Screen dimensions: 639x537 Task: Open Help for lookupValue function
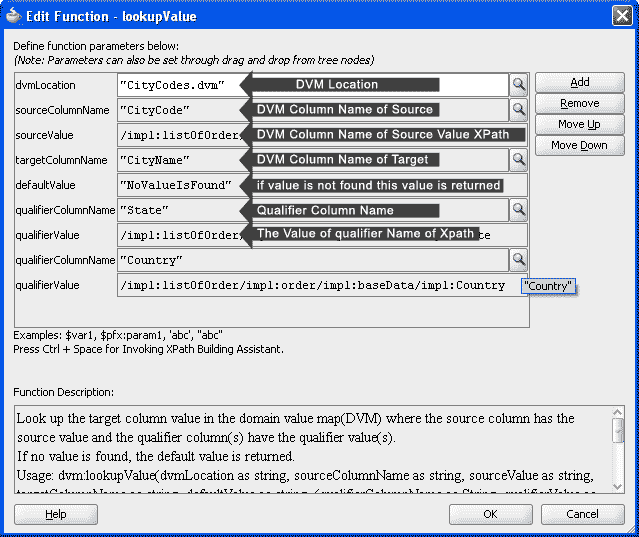click(56, 514)
